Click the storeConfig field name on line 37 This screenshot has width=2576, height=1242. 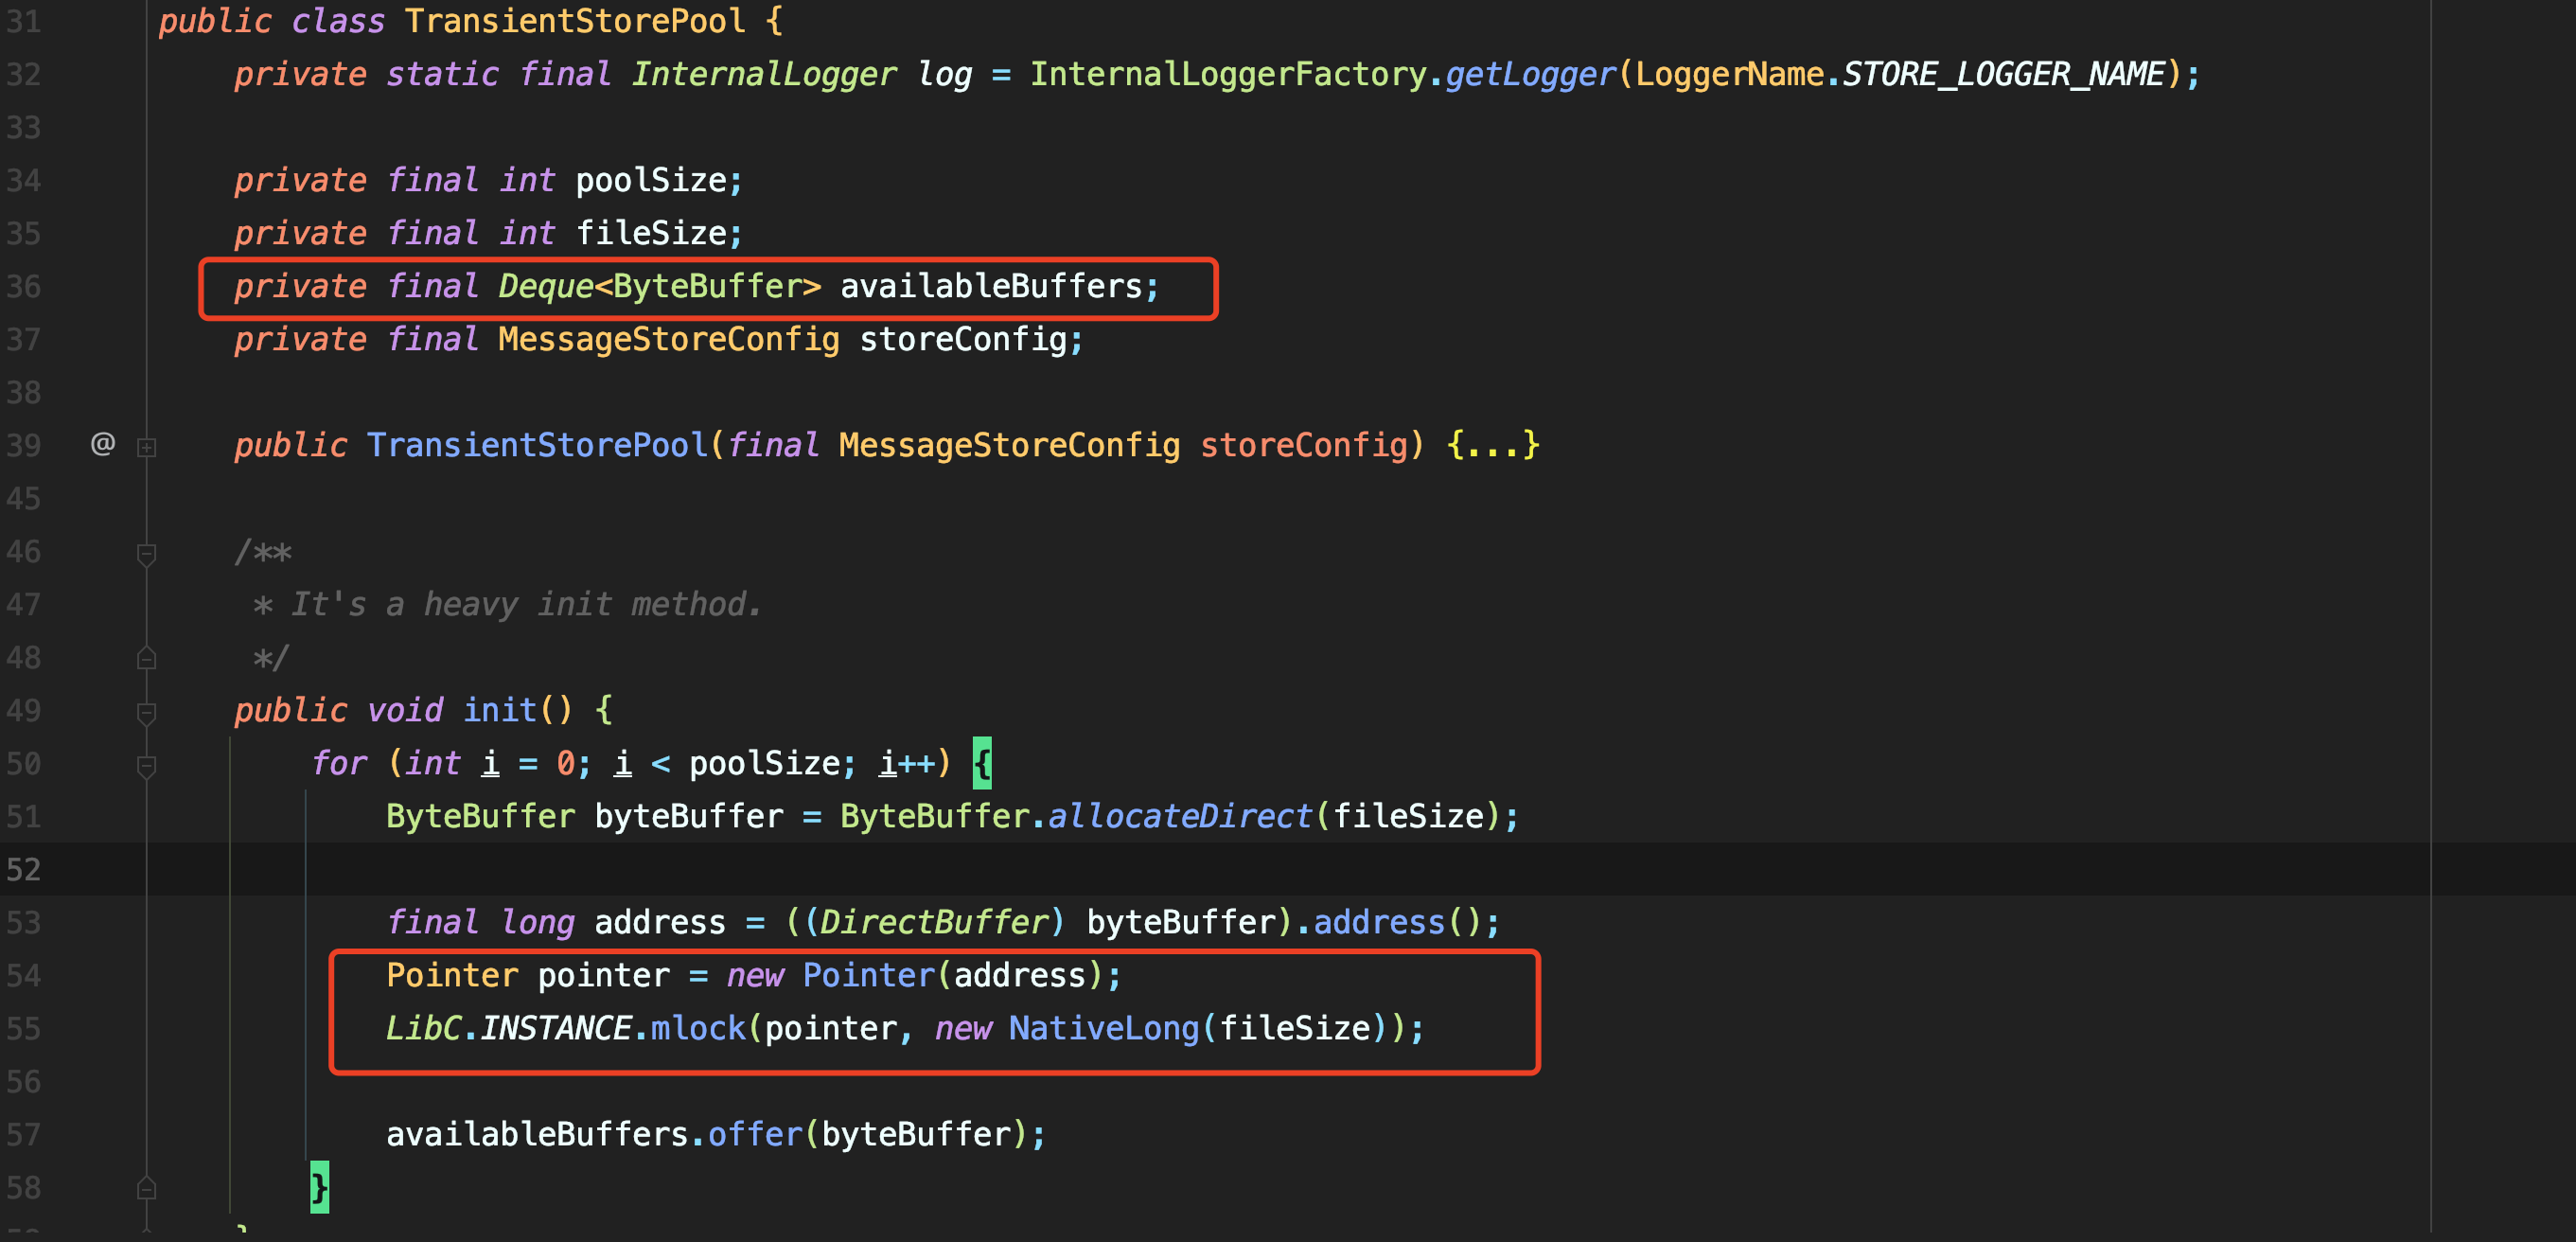(x=963, y=339)
